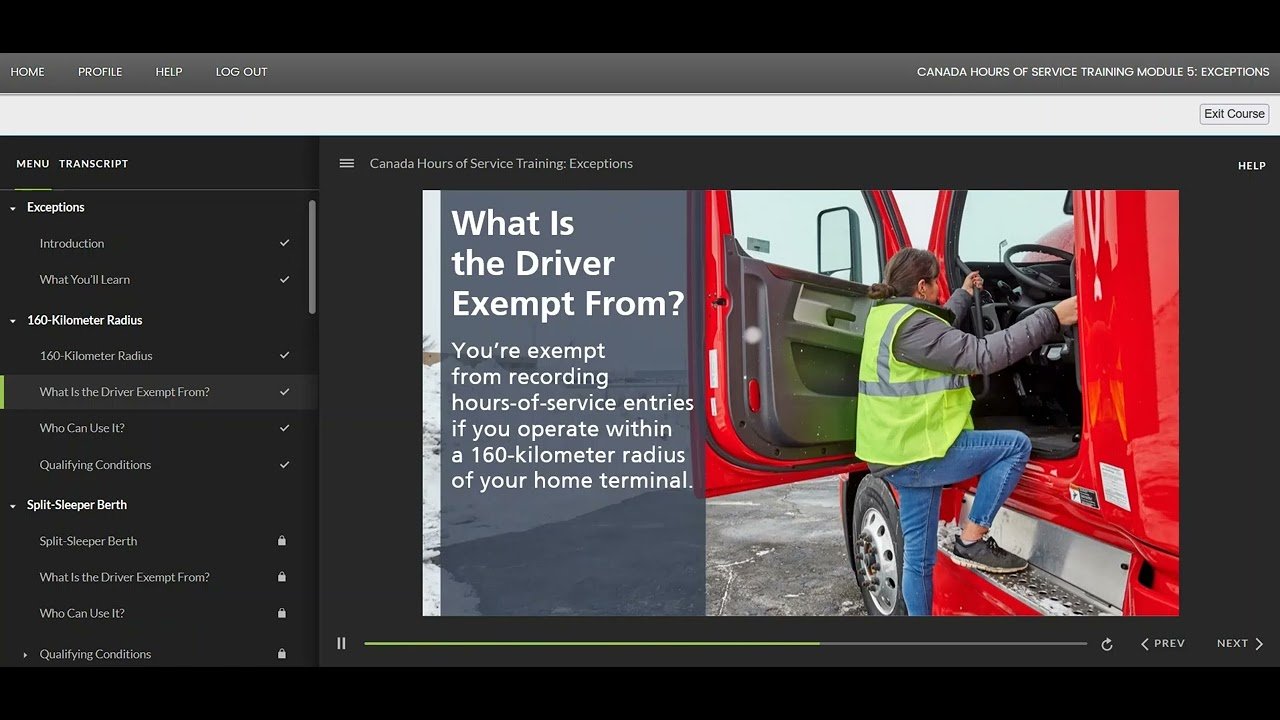
Task: Click the checkmark beside What You'll Learn
Action: [x=284, y=279]
